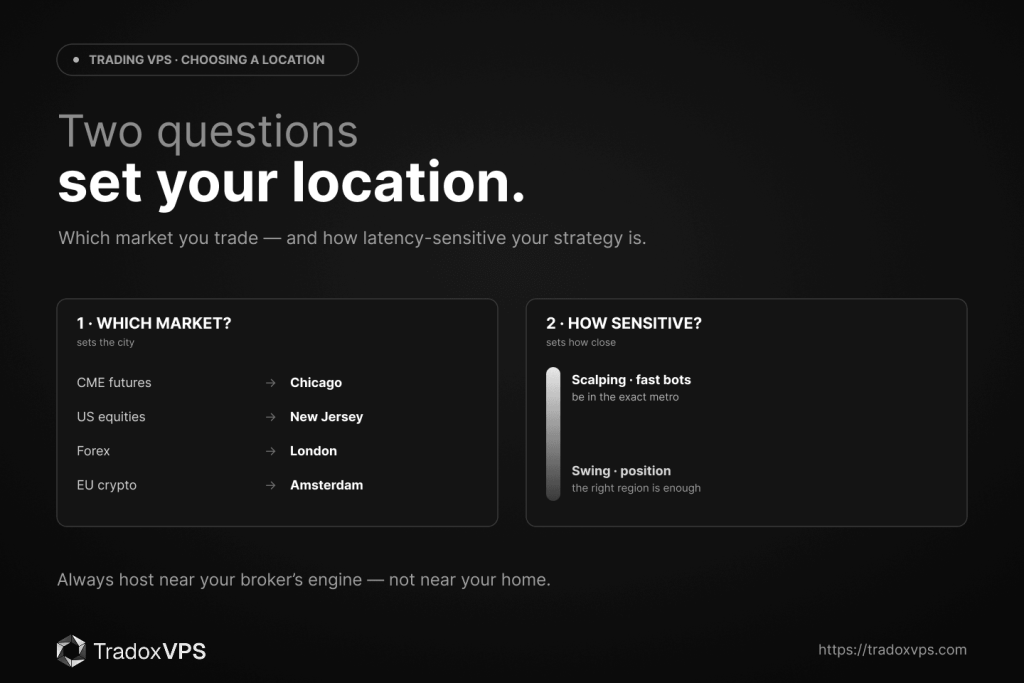This screenshot has height=683, width=1024.
Task: Click the 1 · WHICH MARKET? heading
Action: point(154,323)
